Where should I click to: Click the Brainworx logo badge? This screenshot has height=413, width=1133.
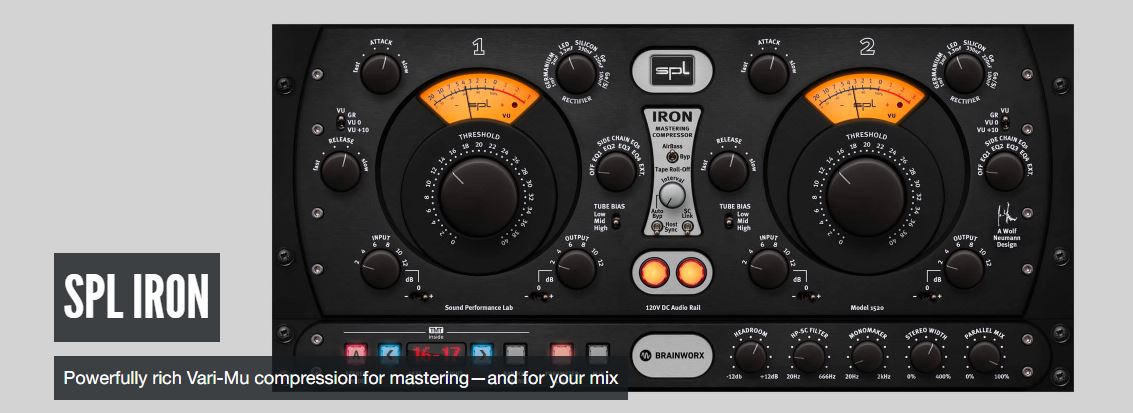click(672, 355)
